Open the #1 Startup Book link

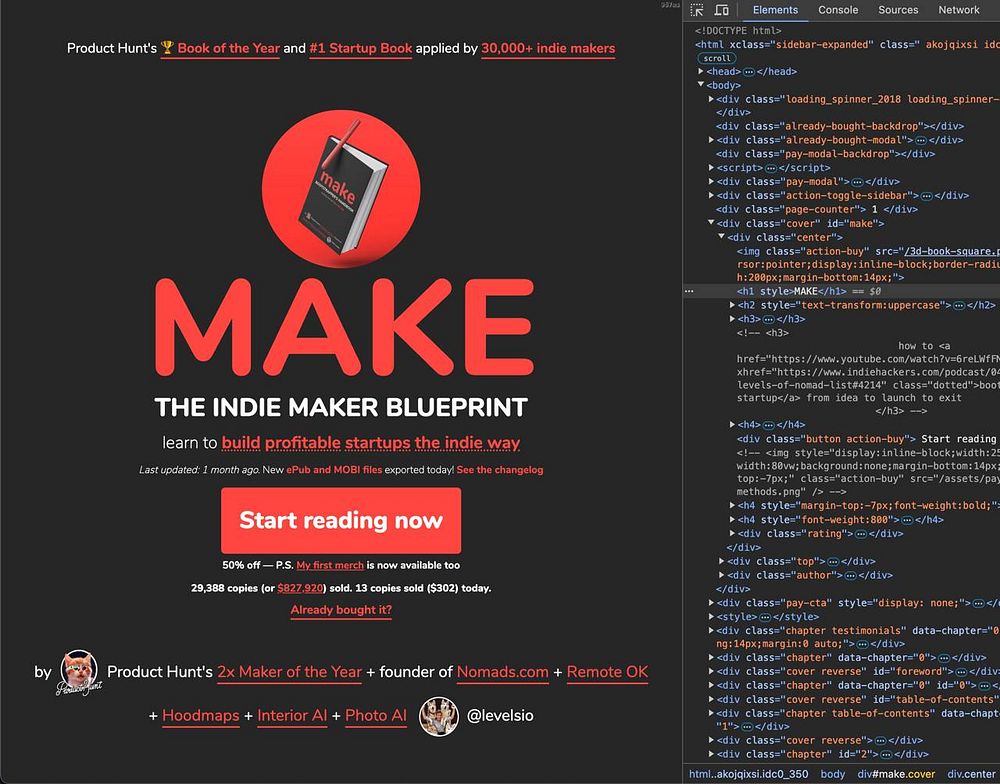(x=360, y=48)
